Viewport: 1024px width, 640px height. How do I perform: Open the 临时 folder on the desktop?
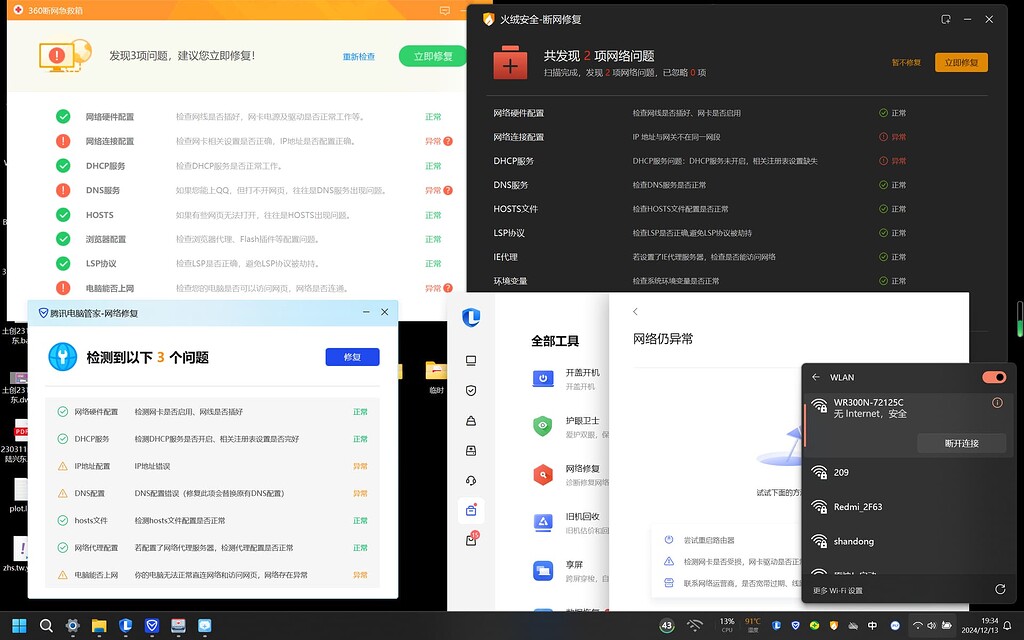coord(436,377)
